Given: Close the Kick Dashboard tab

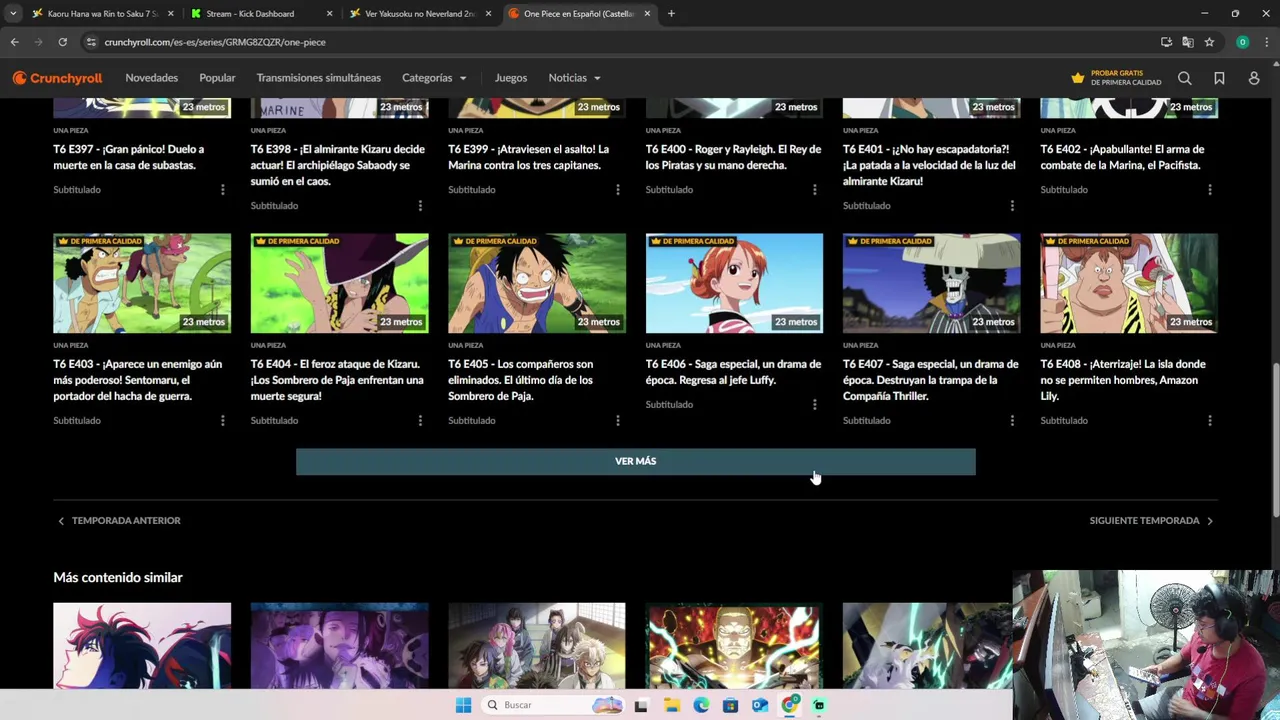Looking at the screenshot, I should (x=329, y=14).
